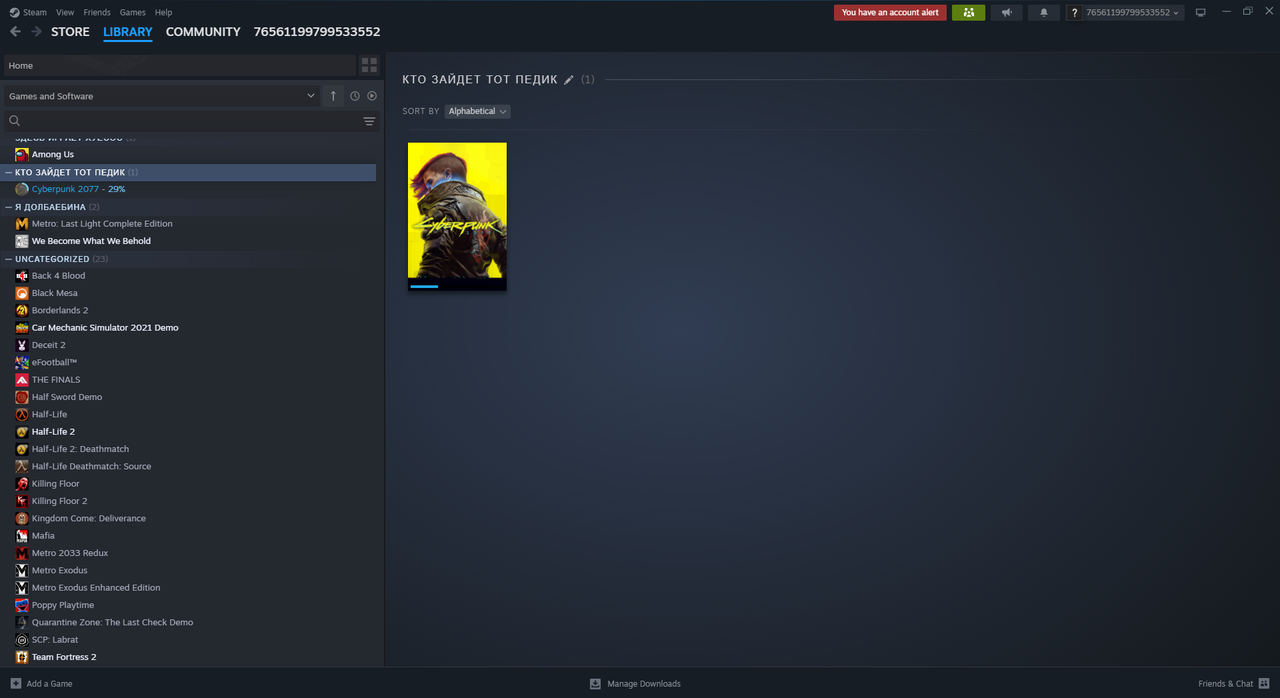
Task: Switch to the LIBRARY tab
Action: pos(128,32)
